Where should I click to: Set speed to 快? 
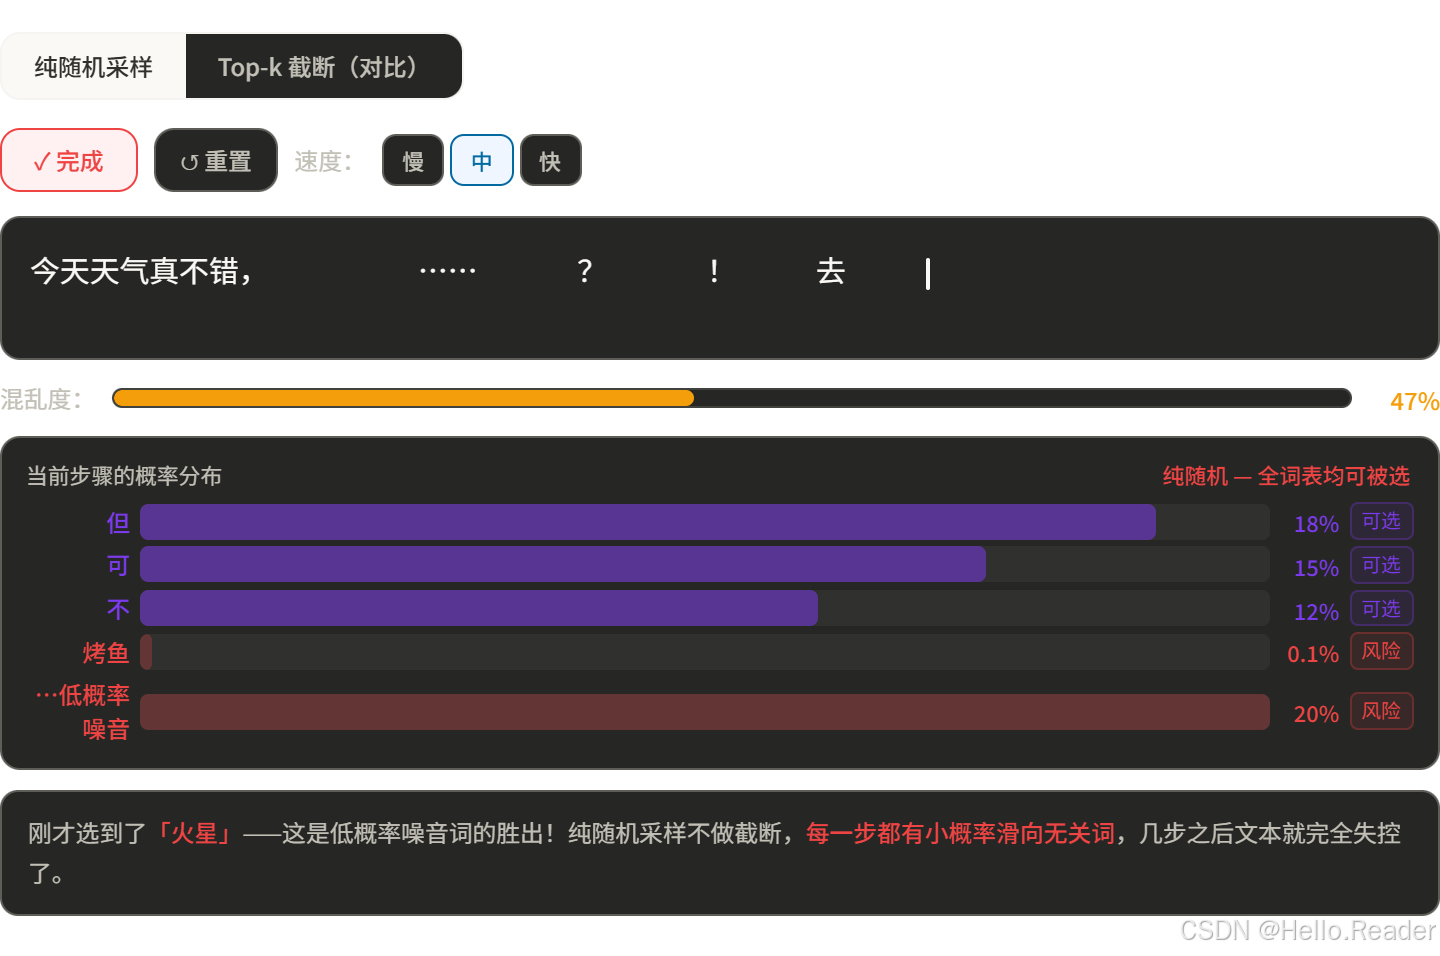[x=551, y=161]
